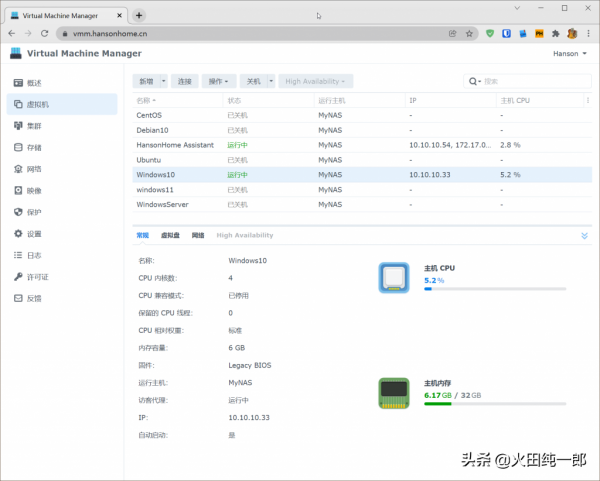Viewport: 600px width, 481px height.
Task: Switch to the 网络 tab in details
Action: pyautogui.click(x=198, y=236)
